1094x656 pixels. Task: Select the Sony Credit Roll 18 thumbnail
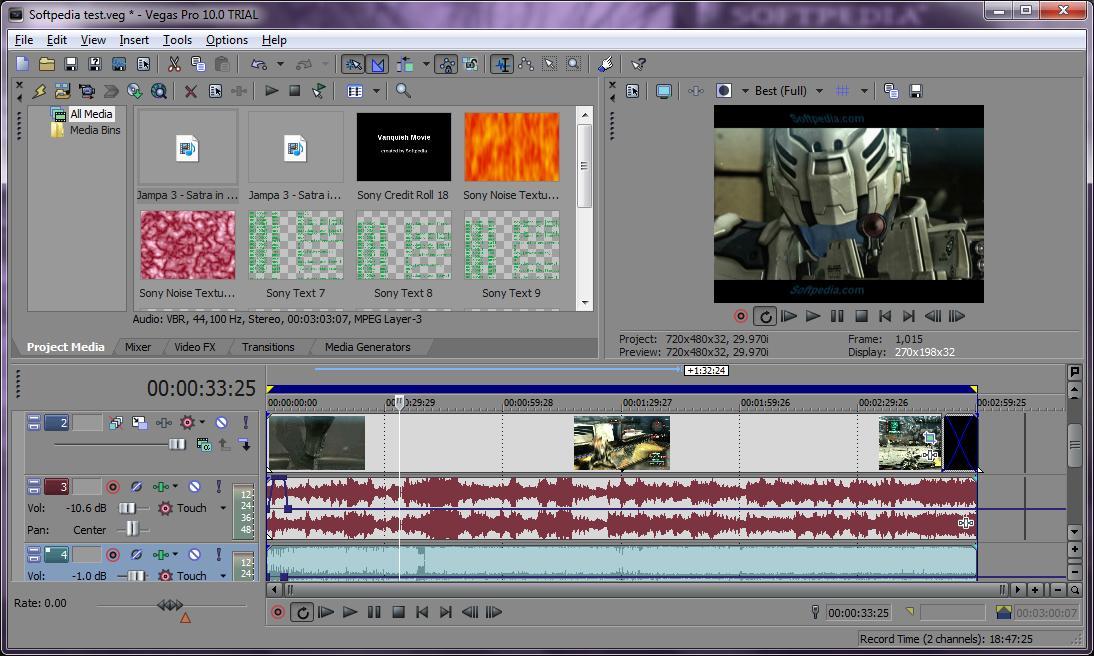[402, 148]
